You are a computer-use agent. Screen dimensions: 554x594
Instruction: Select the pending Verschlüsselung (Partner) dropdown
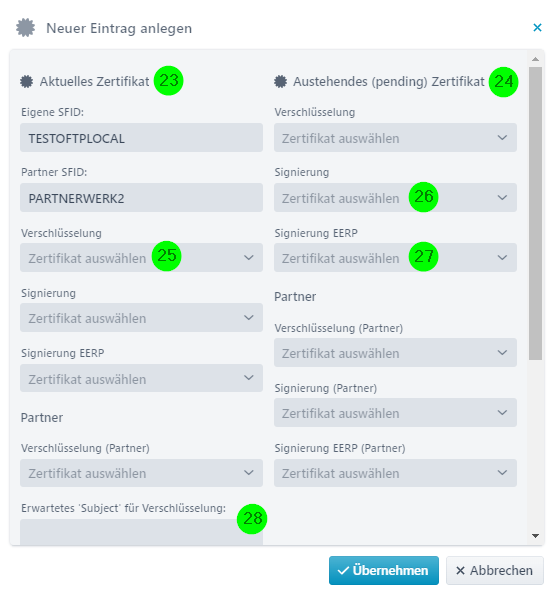395,353
